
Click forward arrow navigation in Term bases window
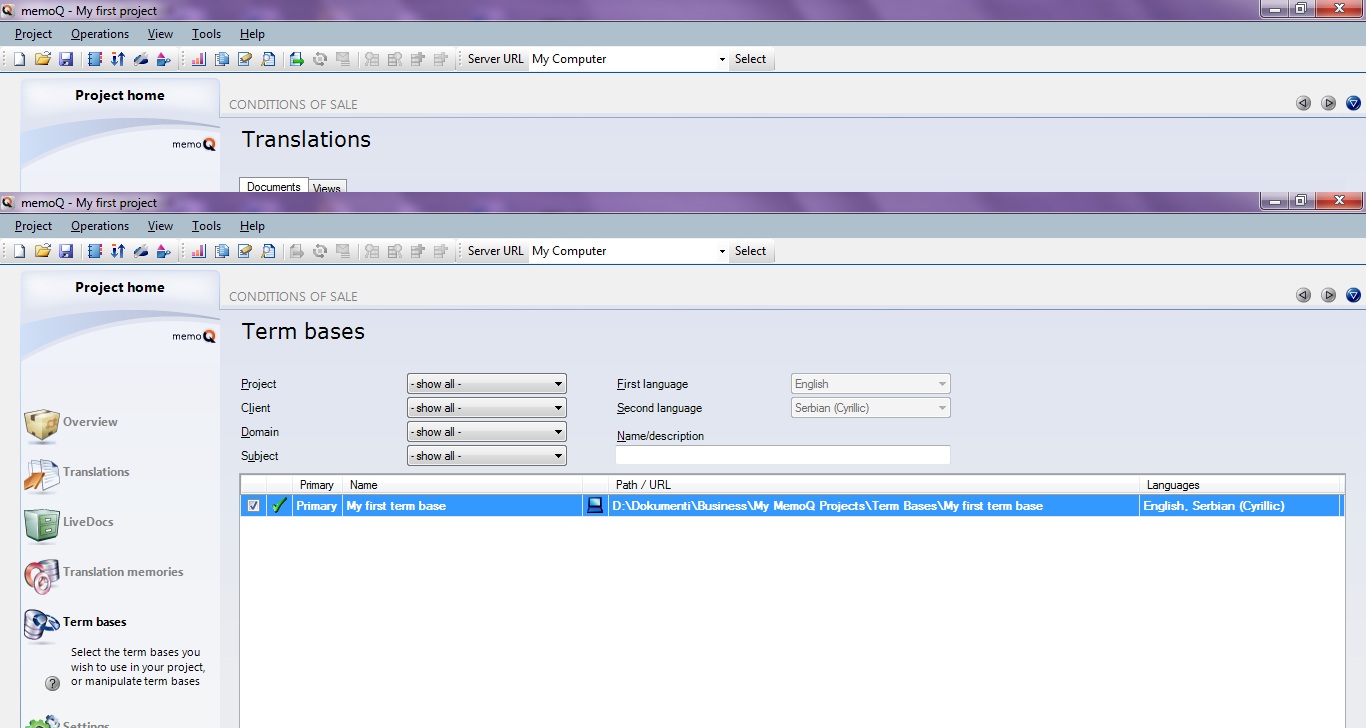[x=1328, y=295]
